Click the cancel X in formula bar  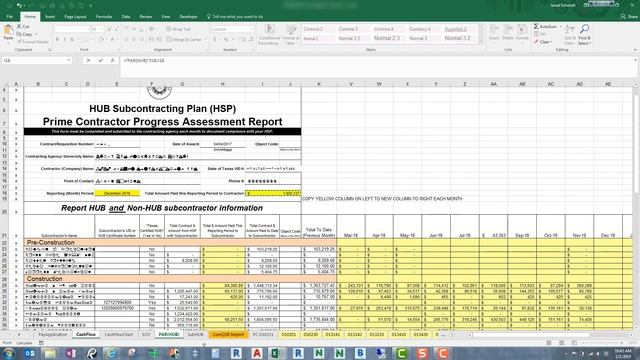[x=88, y=60]
